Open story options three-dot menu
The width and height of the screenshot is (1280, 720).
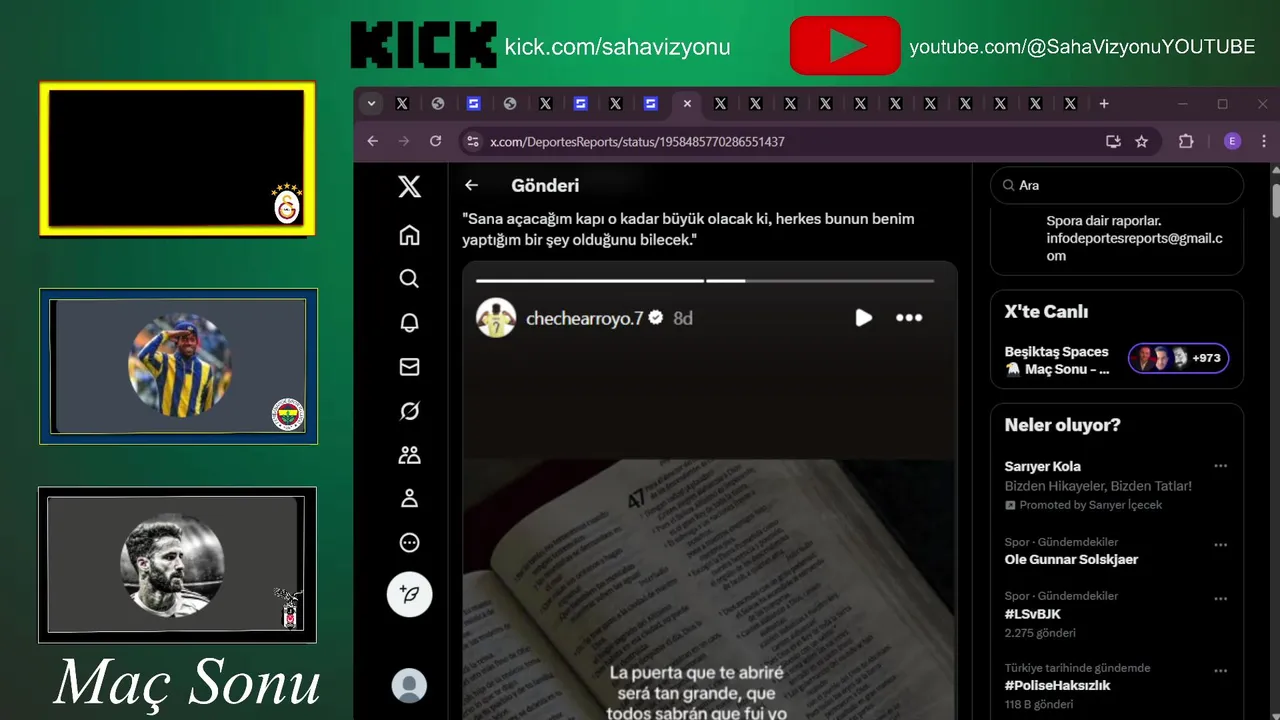(x=909, y=318)
